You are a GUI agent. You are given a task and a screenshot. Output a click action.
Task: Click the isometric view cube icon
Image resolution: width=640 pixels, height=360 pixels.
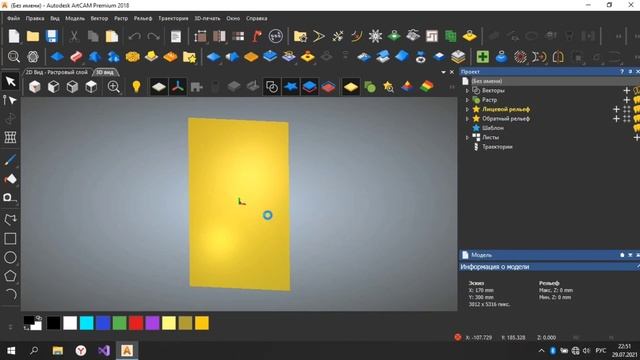(x=35, y=87)
